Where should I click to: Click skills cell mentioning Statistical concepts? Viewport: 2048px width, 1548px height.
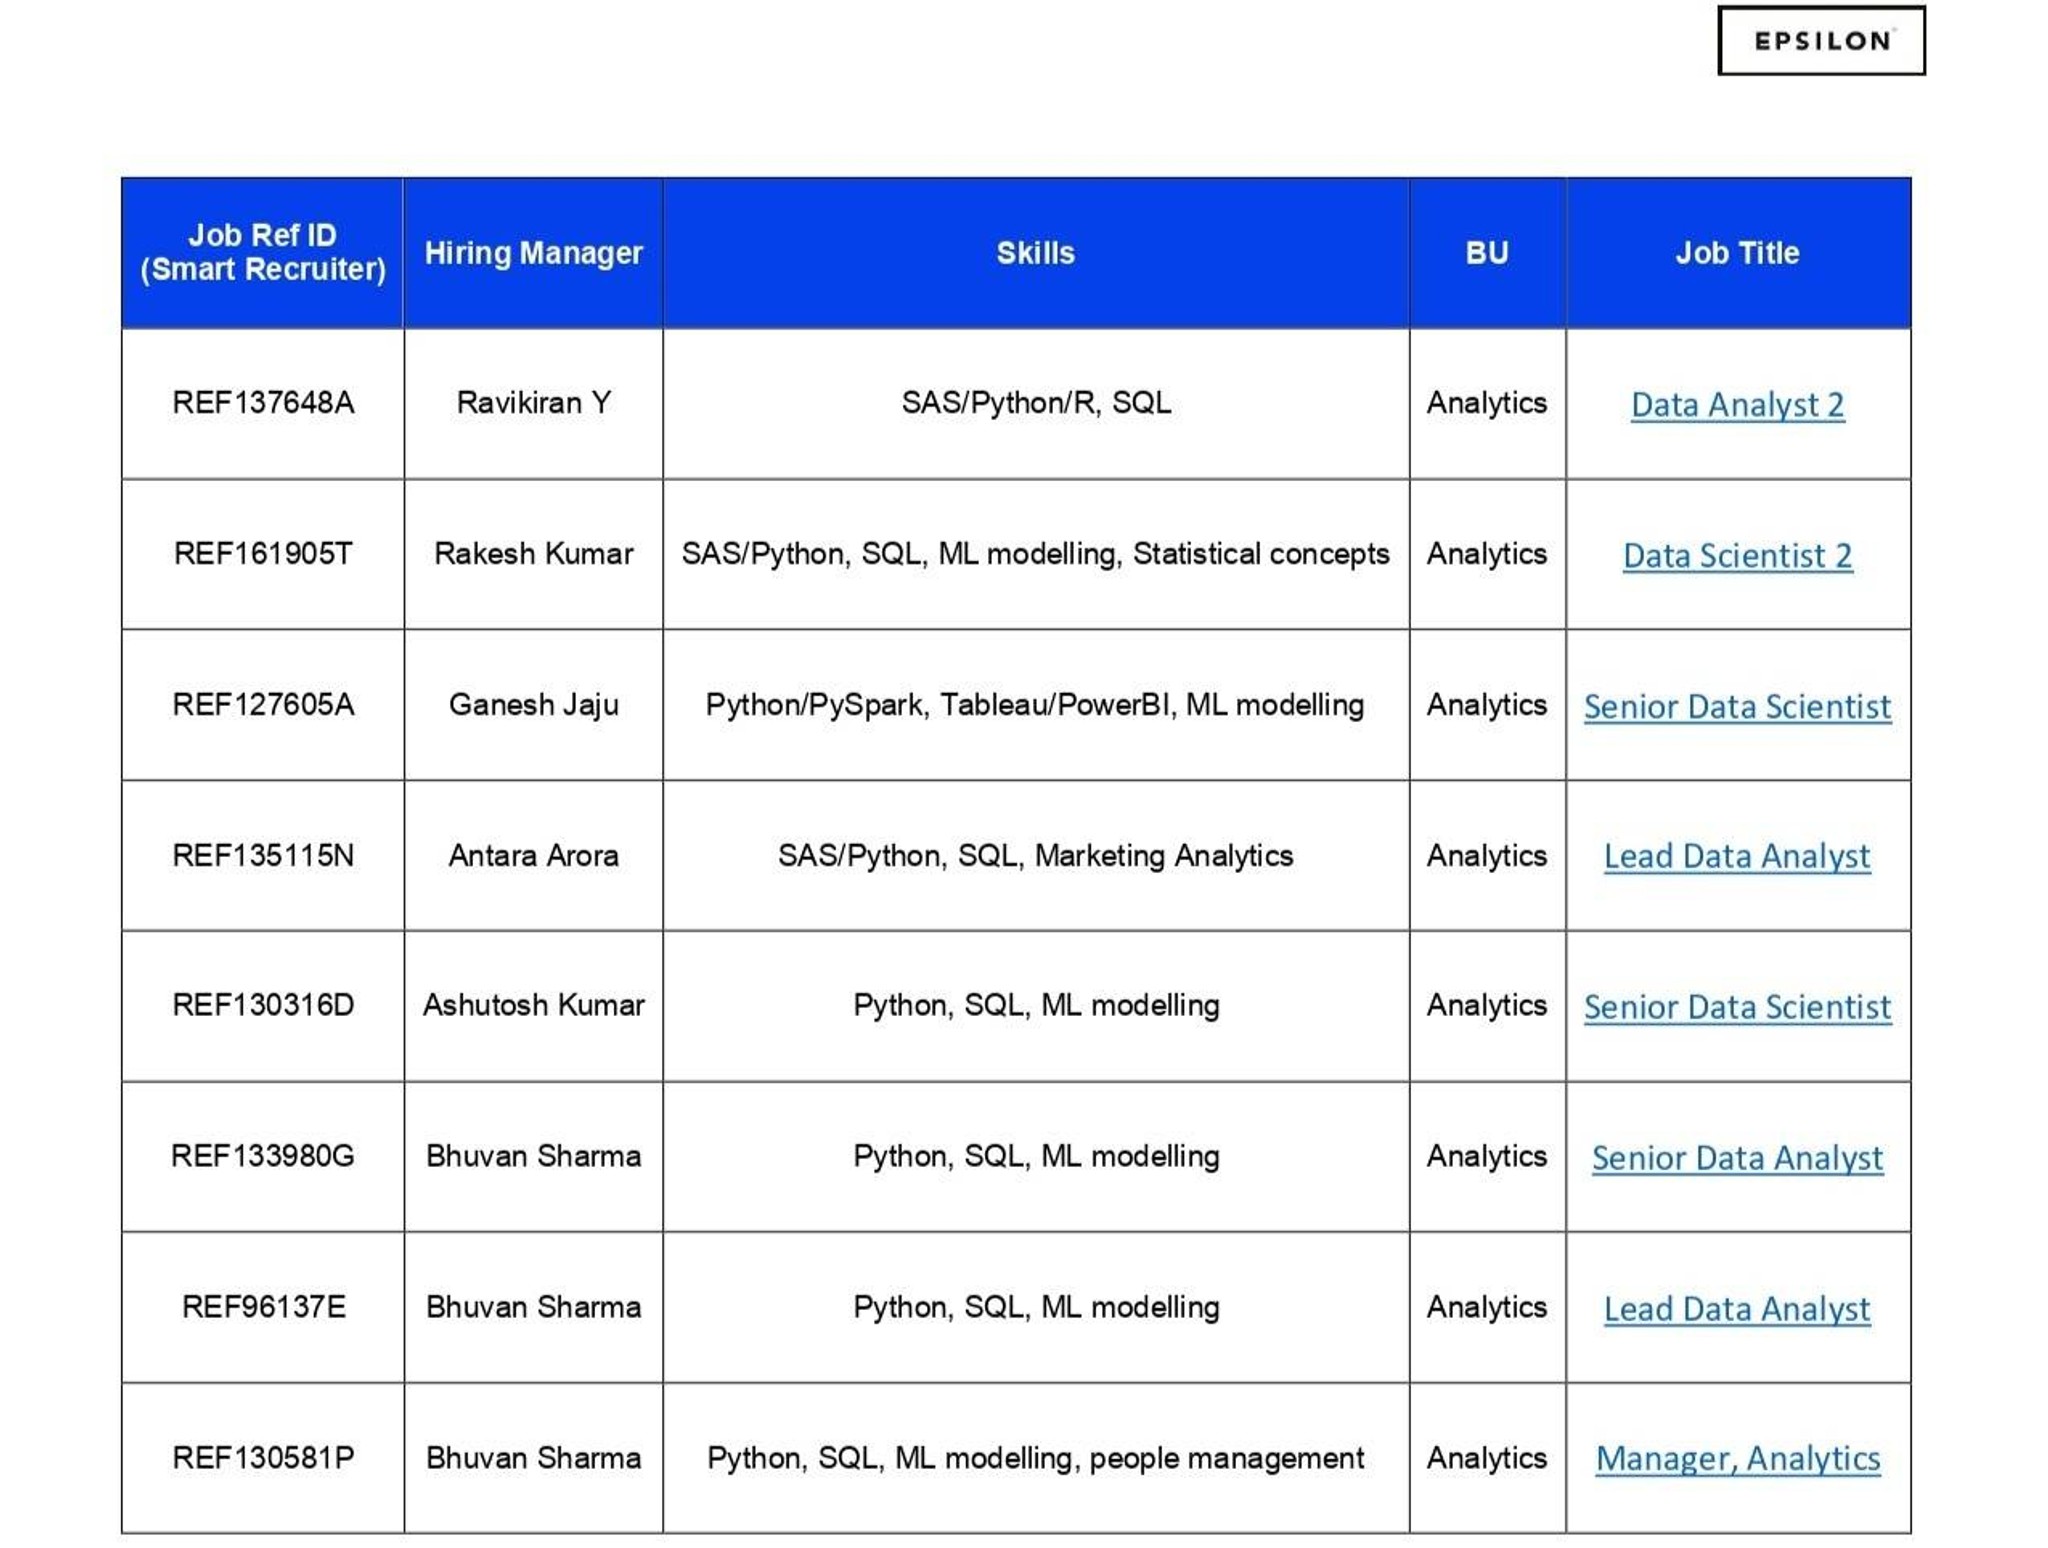click(x=1035, y=553)
